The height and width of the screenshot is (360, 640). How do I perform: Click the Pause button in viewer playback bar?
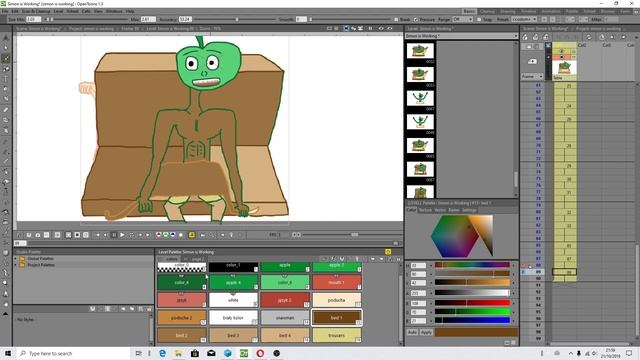tap(114, 235)
